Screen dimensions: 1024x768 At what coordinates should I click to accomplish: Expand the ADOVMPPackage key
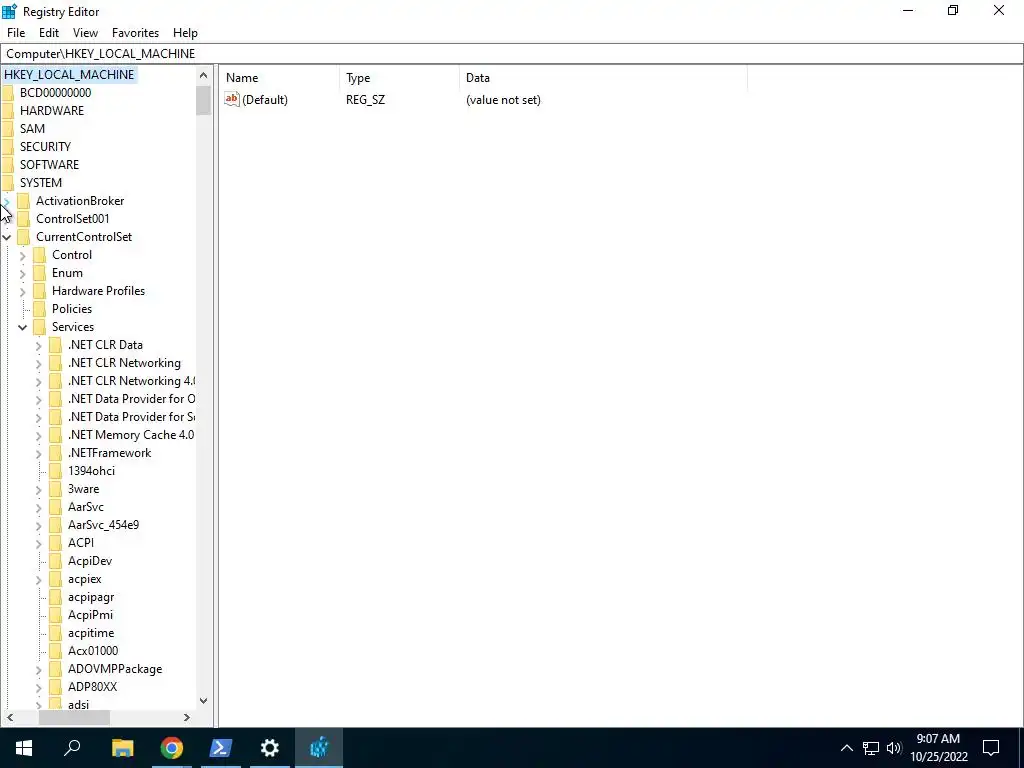click(x=39, y=669)
